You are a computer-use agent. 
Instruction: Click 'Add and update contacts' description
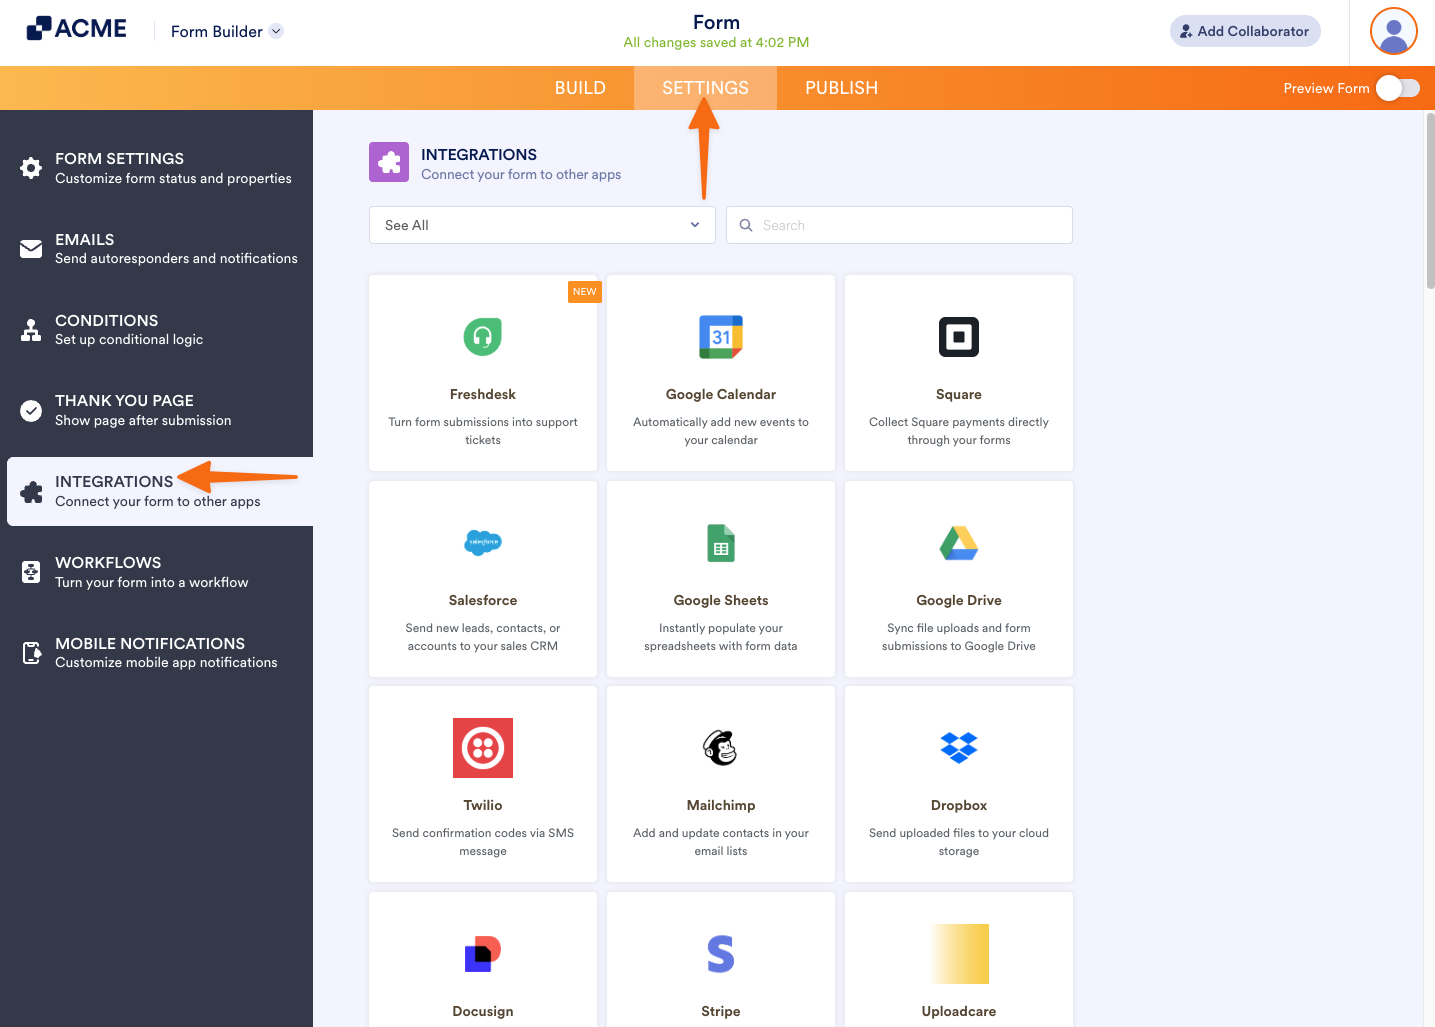721,842
